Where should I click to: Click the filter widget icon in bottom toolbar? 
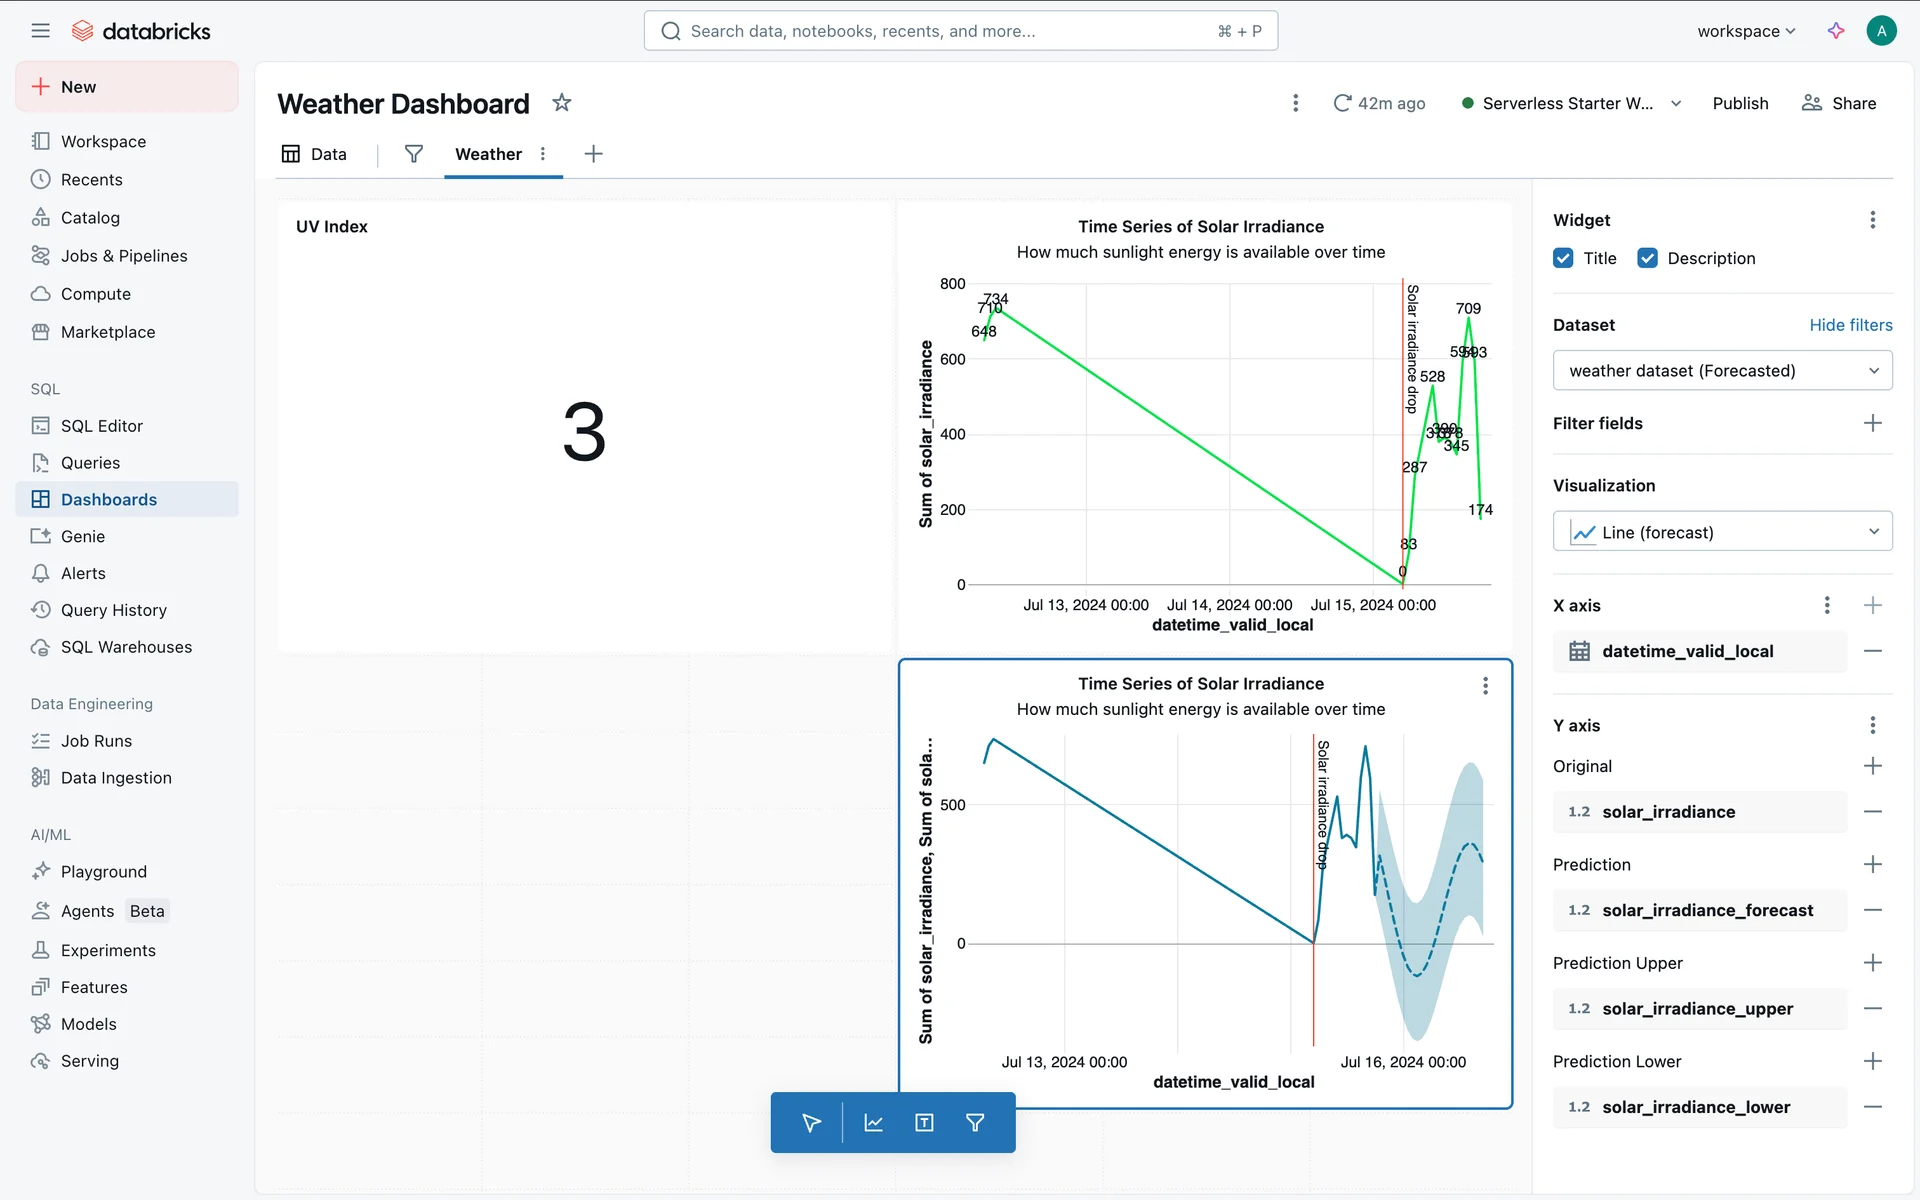point(975,1123)
